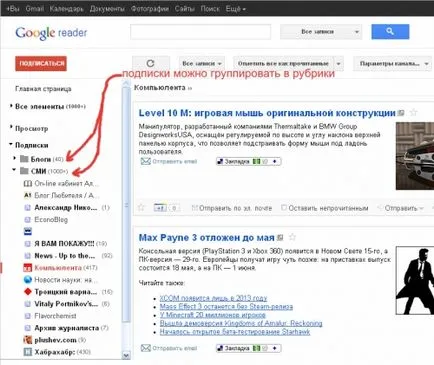The image size is (434, 365).
Task: Collapse the СМИ folder triangle
Action: [x=14, y=170]
